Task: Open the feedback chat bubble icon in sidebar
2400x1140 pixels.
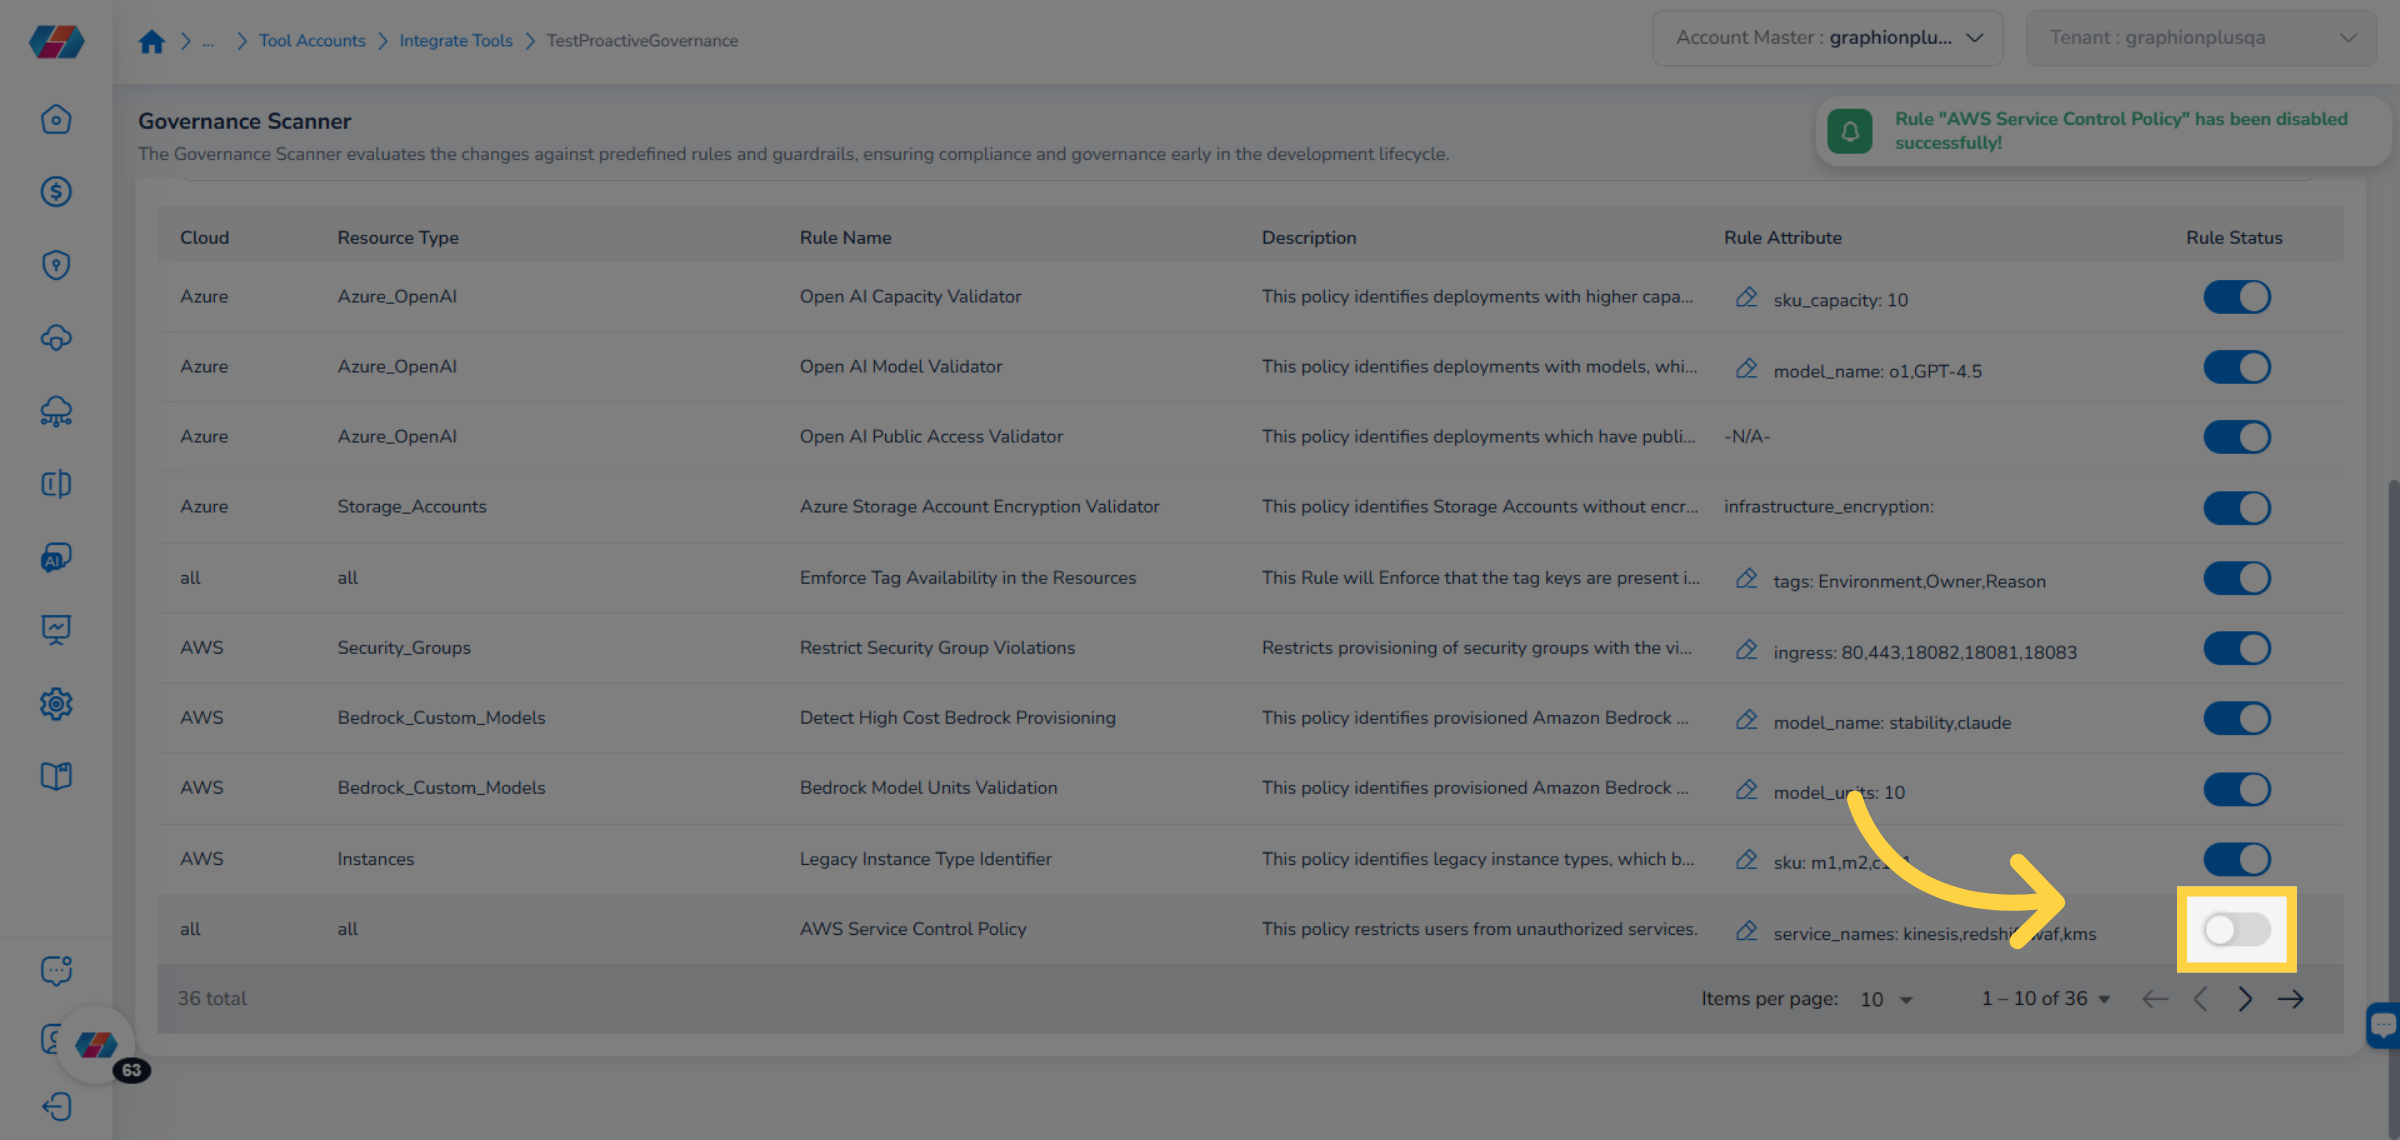Action: (x=56, y=970)
